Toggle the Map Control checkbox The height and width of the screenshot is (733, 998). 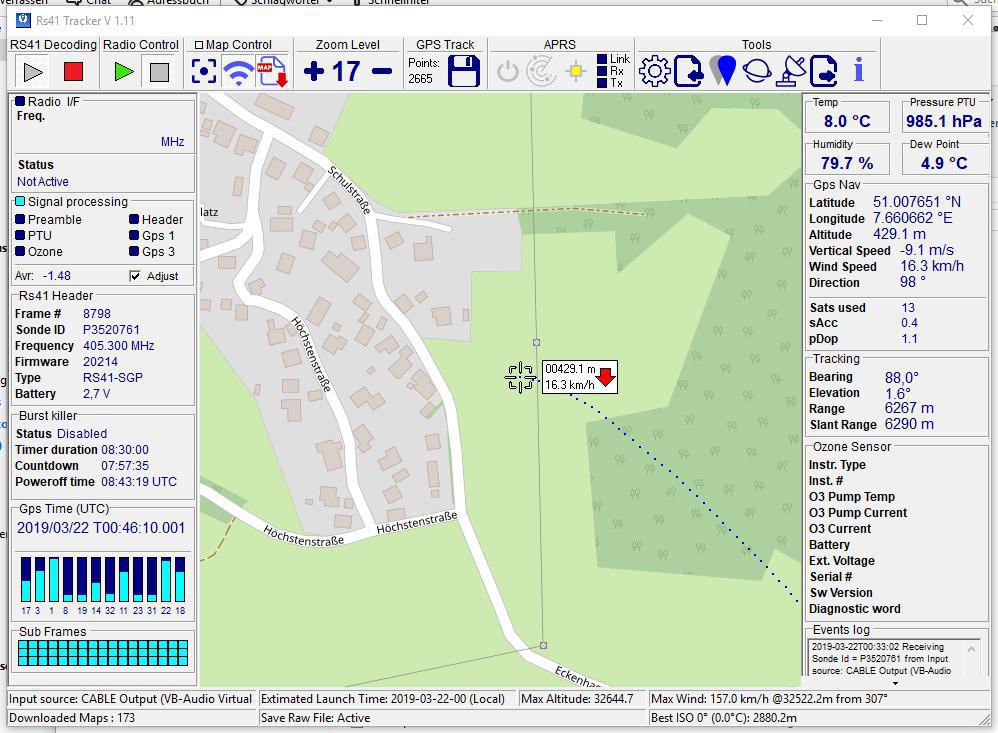tap(199, 45)
